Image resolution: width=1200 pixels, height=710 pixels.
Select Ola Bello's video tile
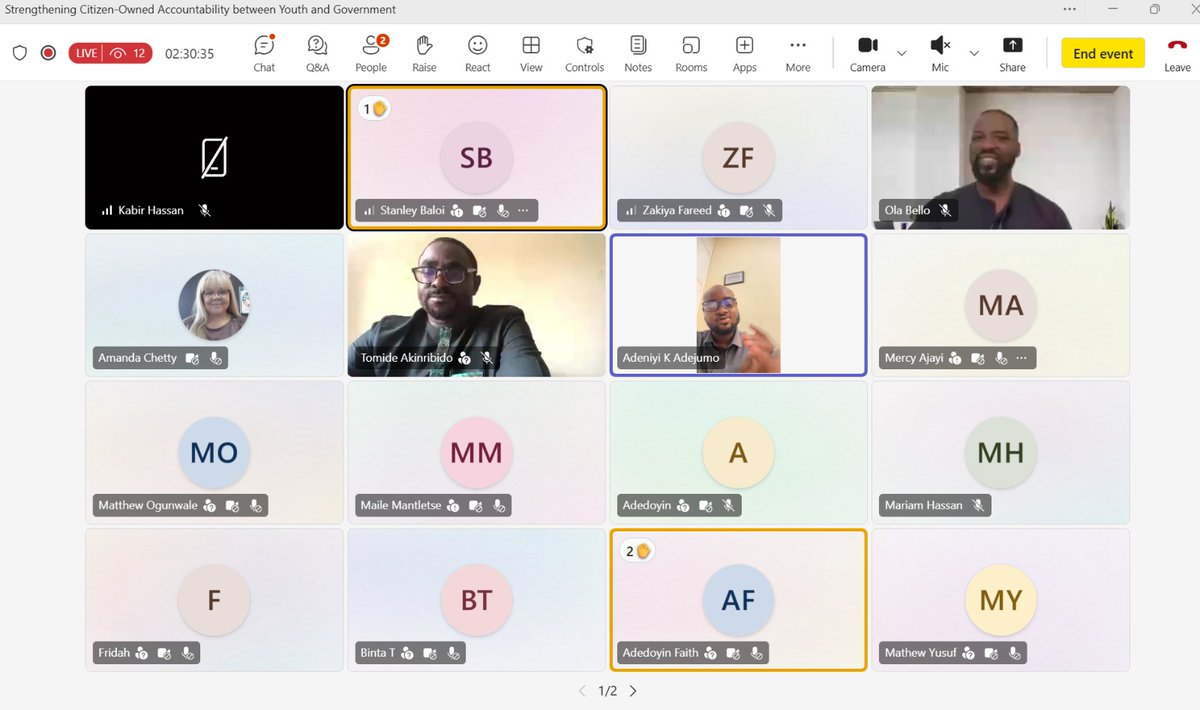pos(1001,157)
